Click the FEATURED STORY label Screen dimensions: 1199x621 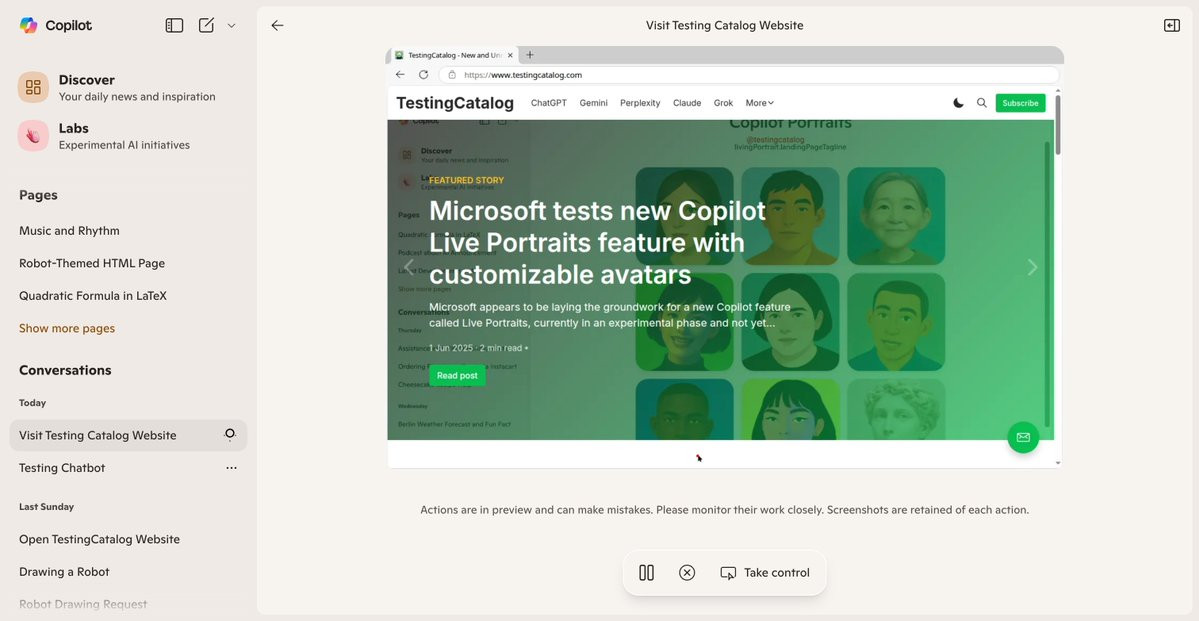[x=466, y=180]
